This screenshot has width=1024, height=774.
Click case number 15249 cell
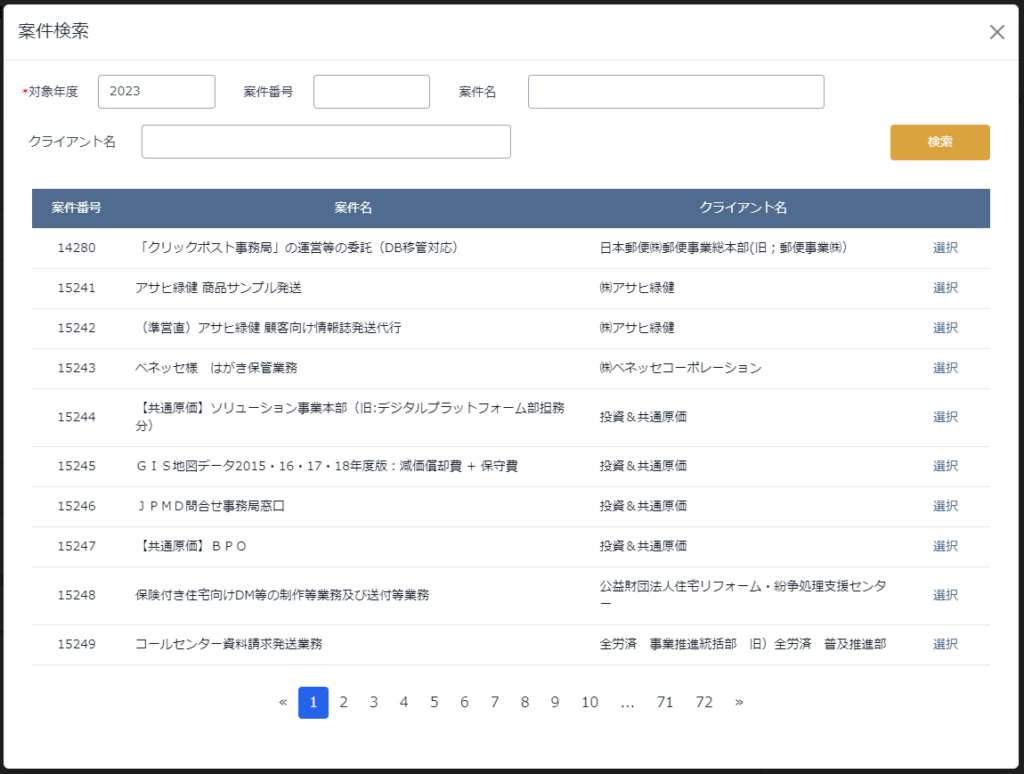(x=76, y=644)
